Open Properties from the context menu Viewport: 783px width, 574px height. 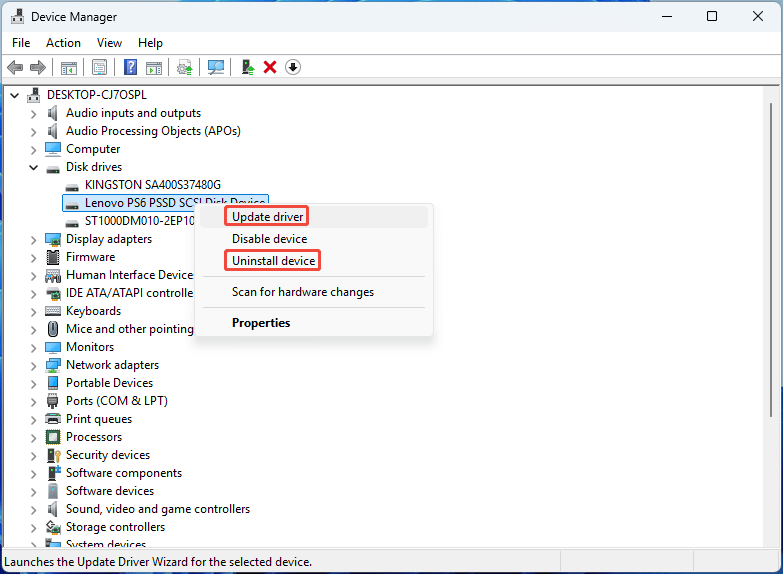coord(314,323)
